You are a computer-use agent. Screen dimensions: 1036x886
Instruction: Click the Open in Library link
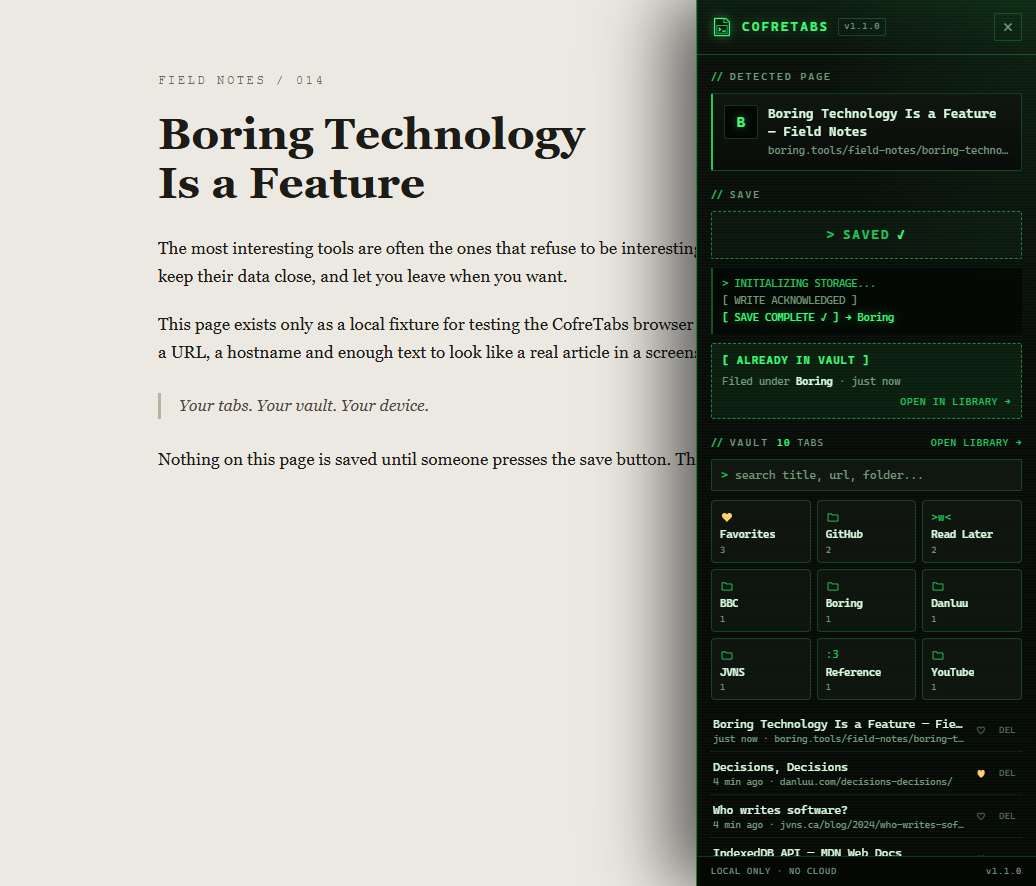click(955, 402)
